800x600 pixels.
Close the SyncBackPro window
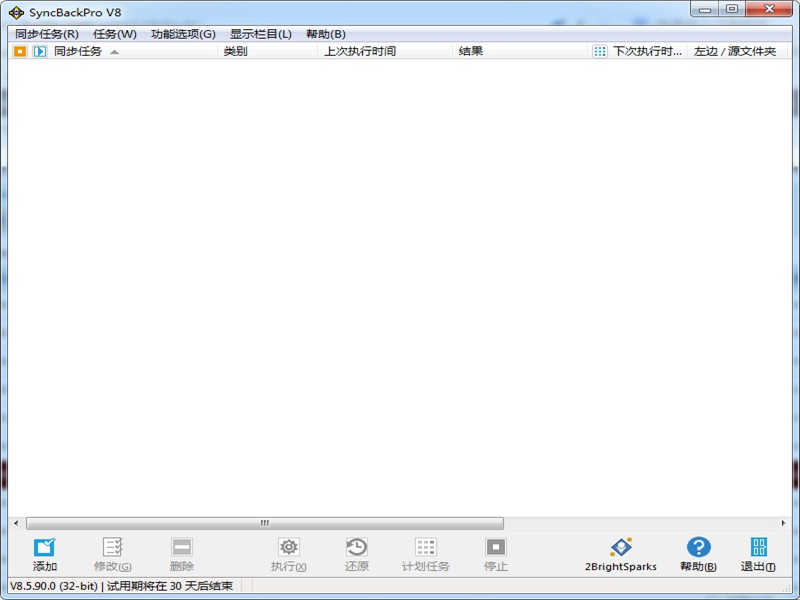coord(769,9)
